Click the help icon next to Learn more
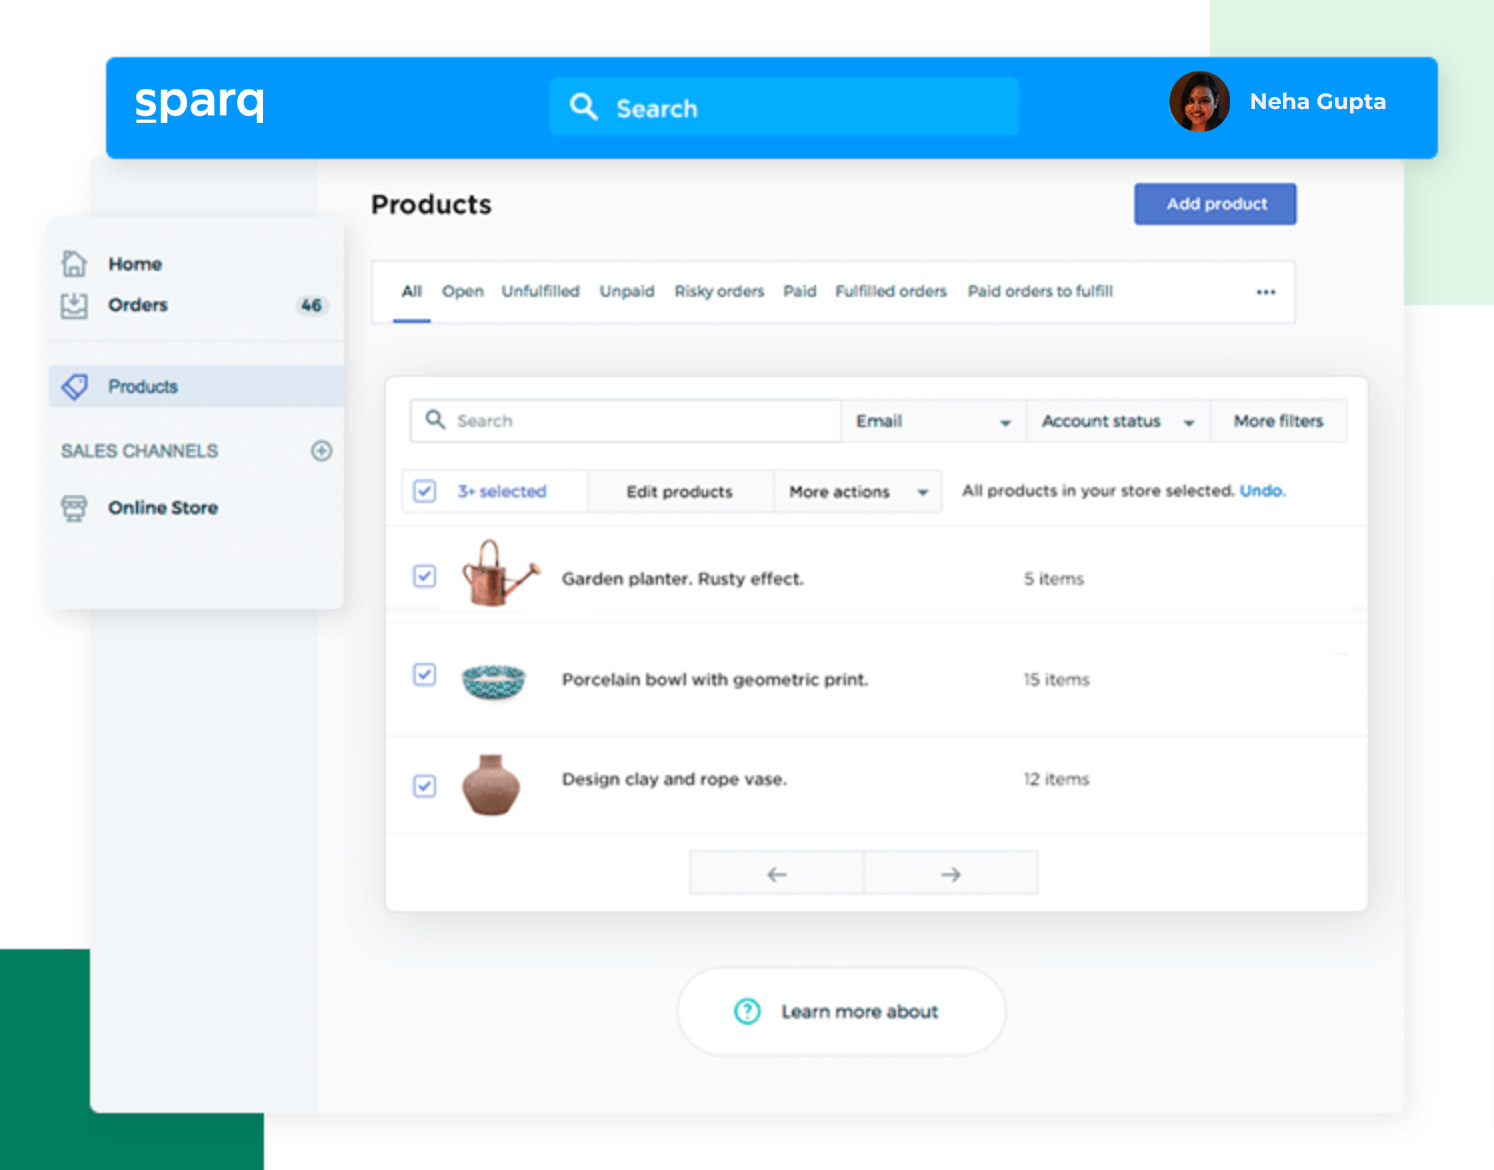This screenshot has height=1170, width=1494. 747,1011
